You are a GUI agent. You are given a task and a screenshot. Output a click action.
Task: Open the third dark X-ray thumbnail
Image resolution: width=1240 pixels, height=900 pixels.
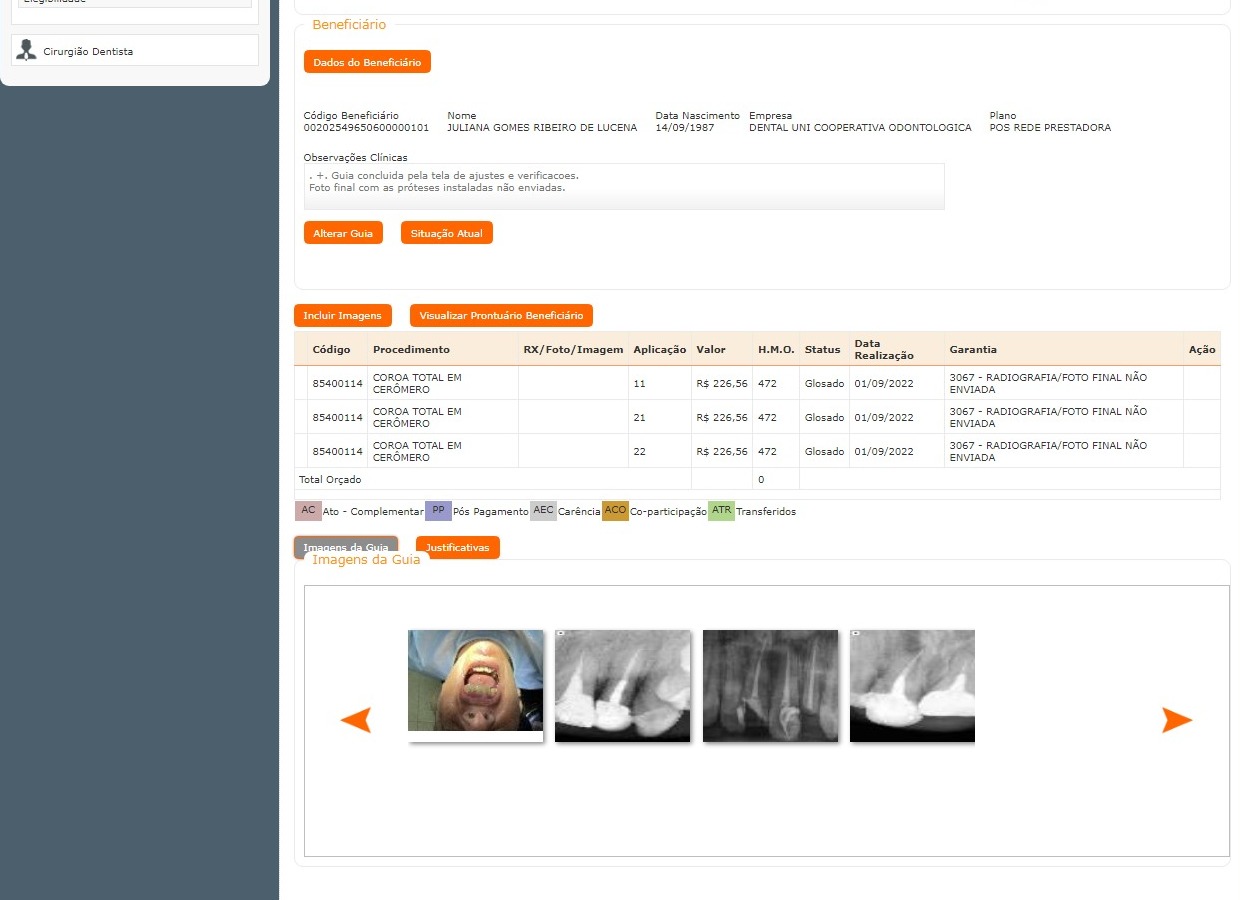click(770, 685)
